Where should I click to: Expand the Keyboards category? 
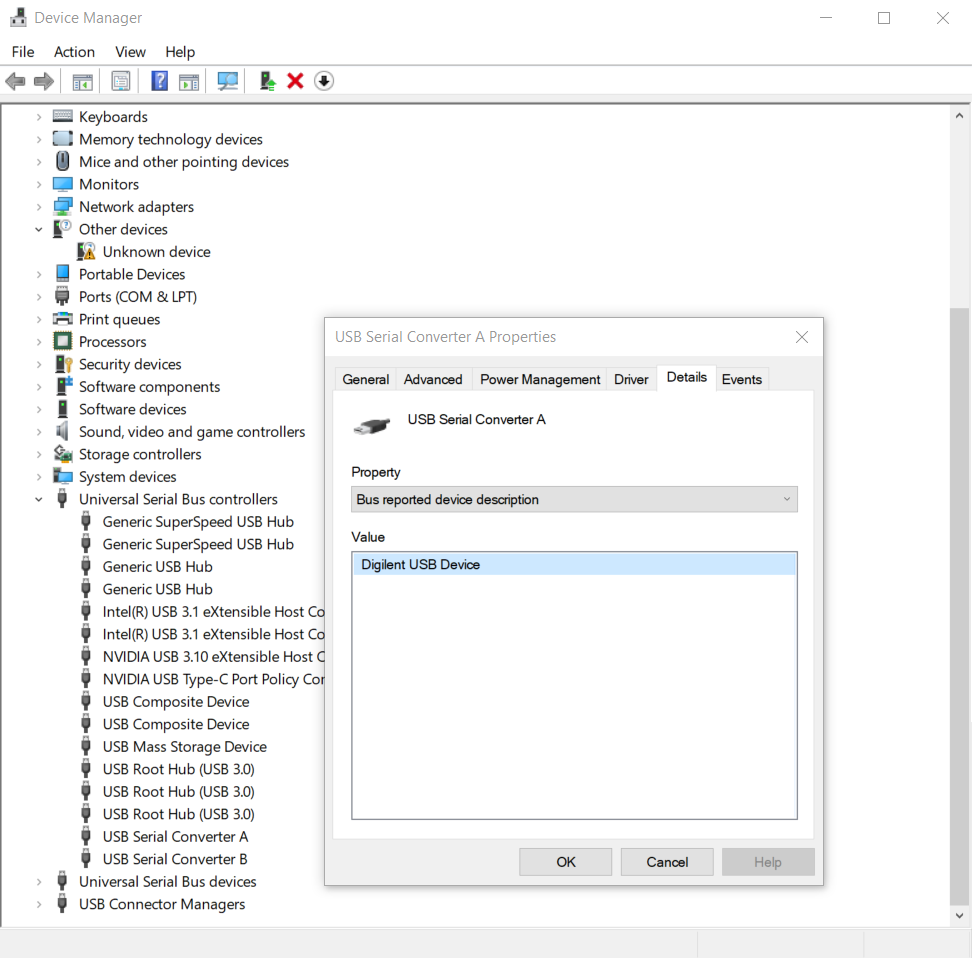tap(39, 117)
